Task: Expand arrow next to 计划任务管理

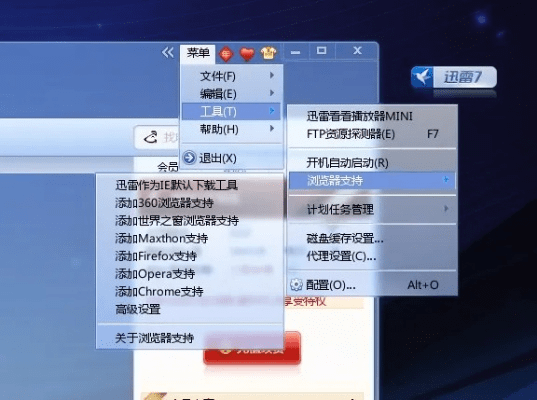Action: pyautogui.click(x=446, y=208)
